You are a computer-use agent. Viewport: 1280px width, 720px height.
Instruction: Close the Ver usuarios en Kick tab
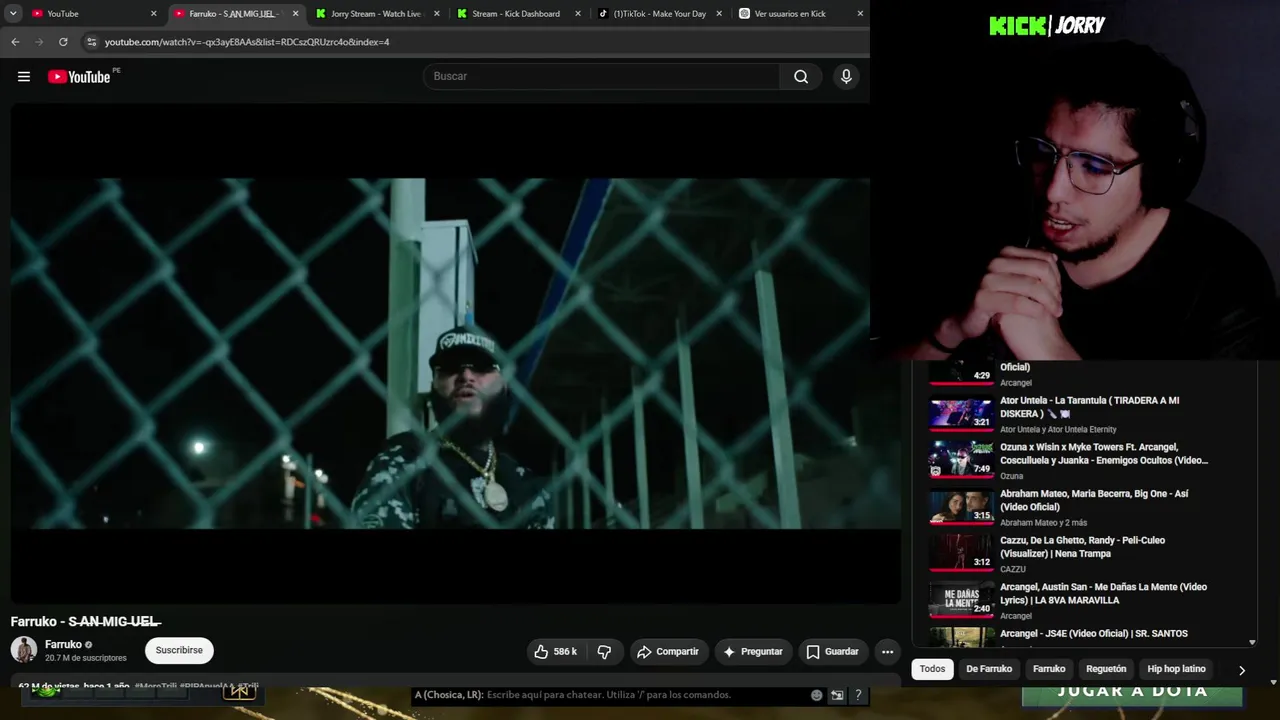coord(860,14)
